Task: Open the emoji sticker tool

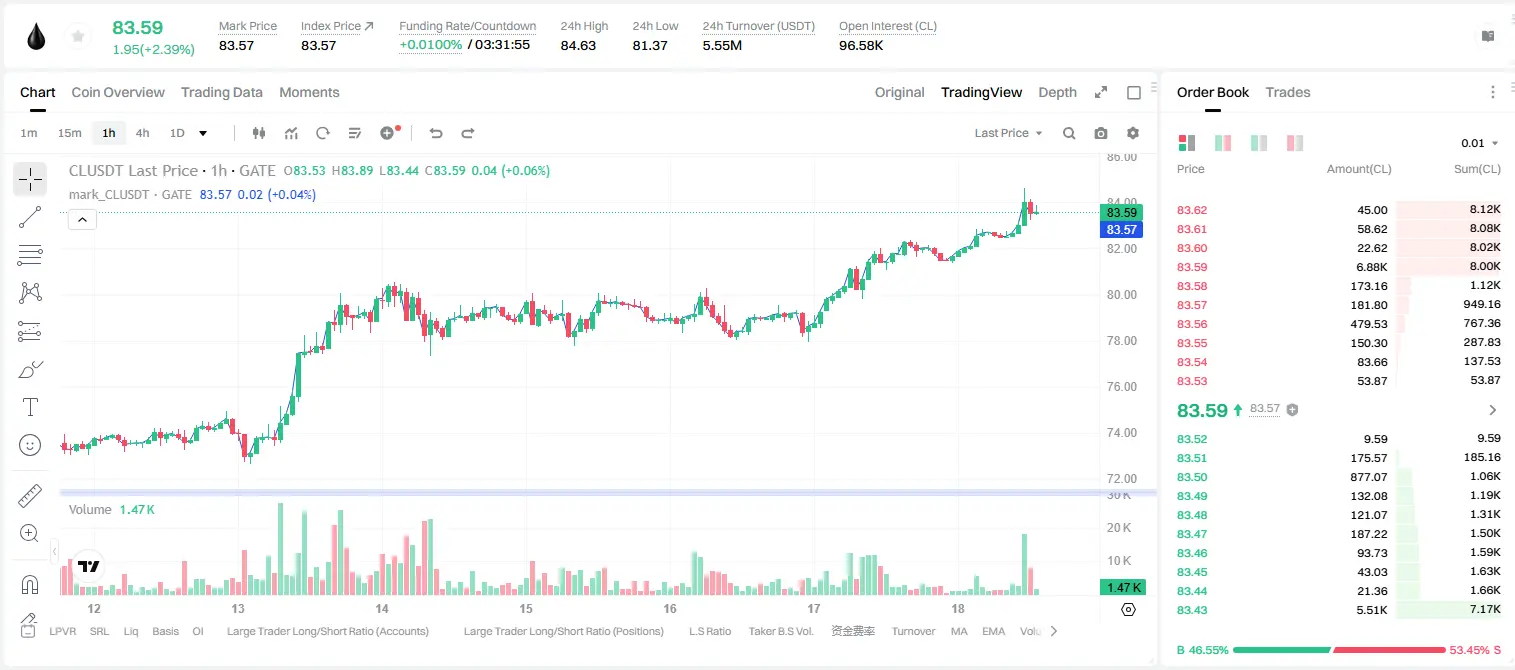Action: point(30,445)
